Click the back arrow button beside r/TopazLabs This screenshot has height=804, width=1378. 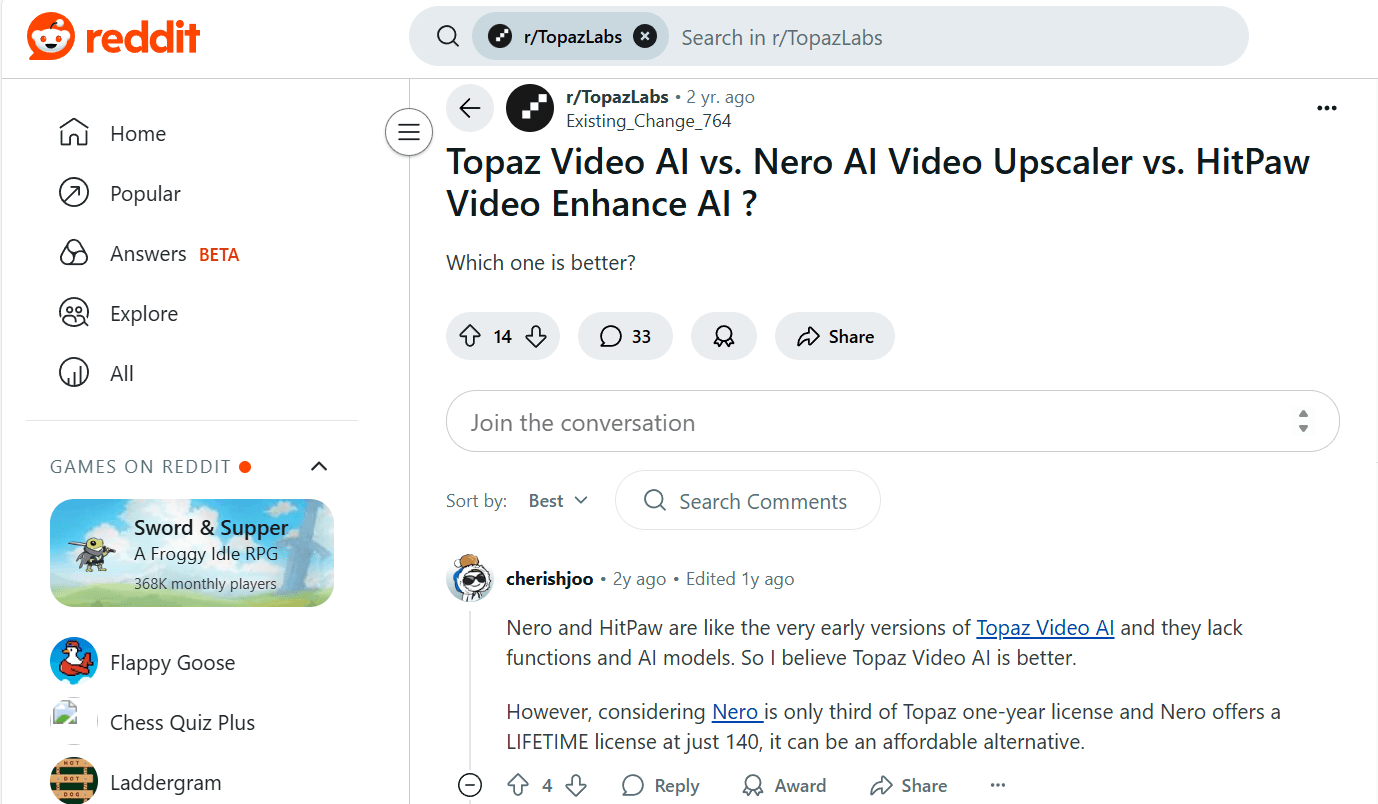coord(470,108)
